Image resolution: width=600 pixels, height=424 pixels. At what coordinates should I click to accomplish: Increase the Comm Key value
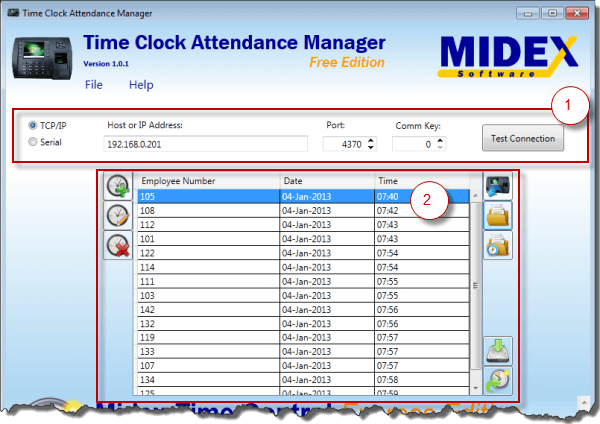point(440,140)
